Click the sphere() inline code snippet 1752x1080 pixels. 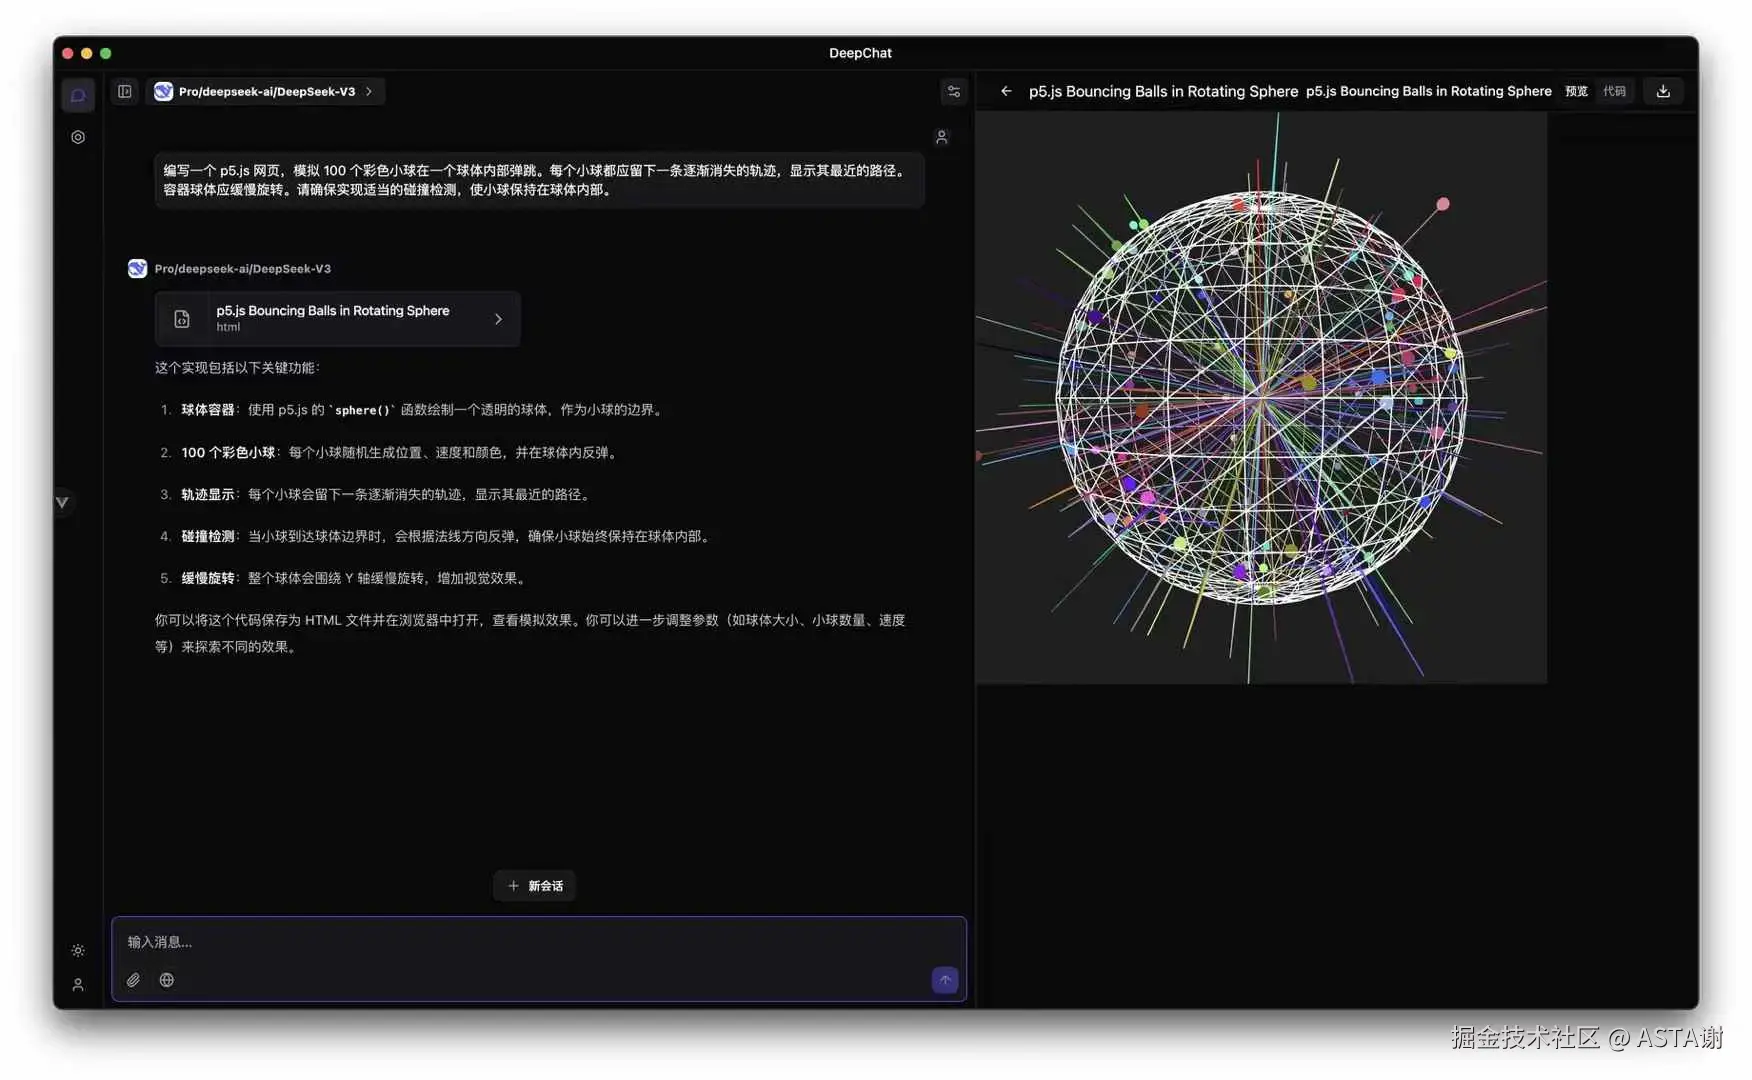coord(362,410)
